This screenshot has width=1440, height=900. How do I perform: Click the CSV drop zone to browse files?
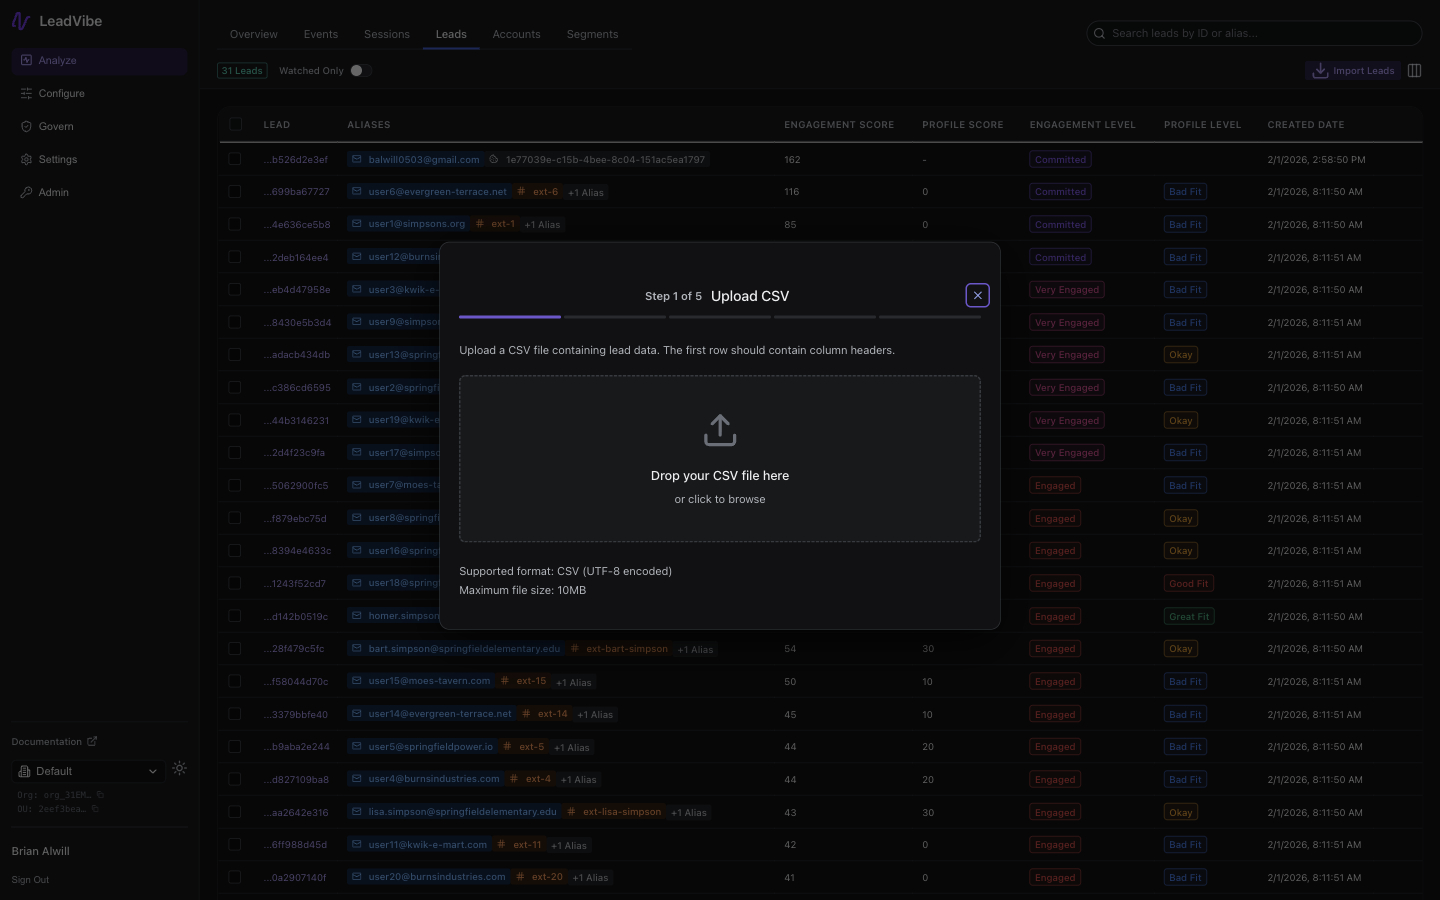720,459
